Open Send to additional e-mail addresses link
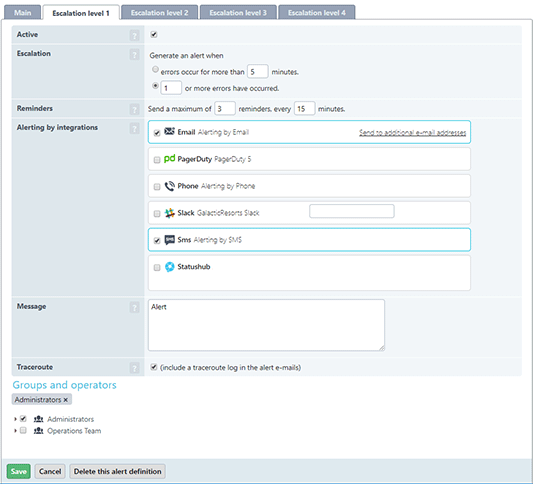The image size is (533, 484). coord(412,133)
